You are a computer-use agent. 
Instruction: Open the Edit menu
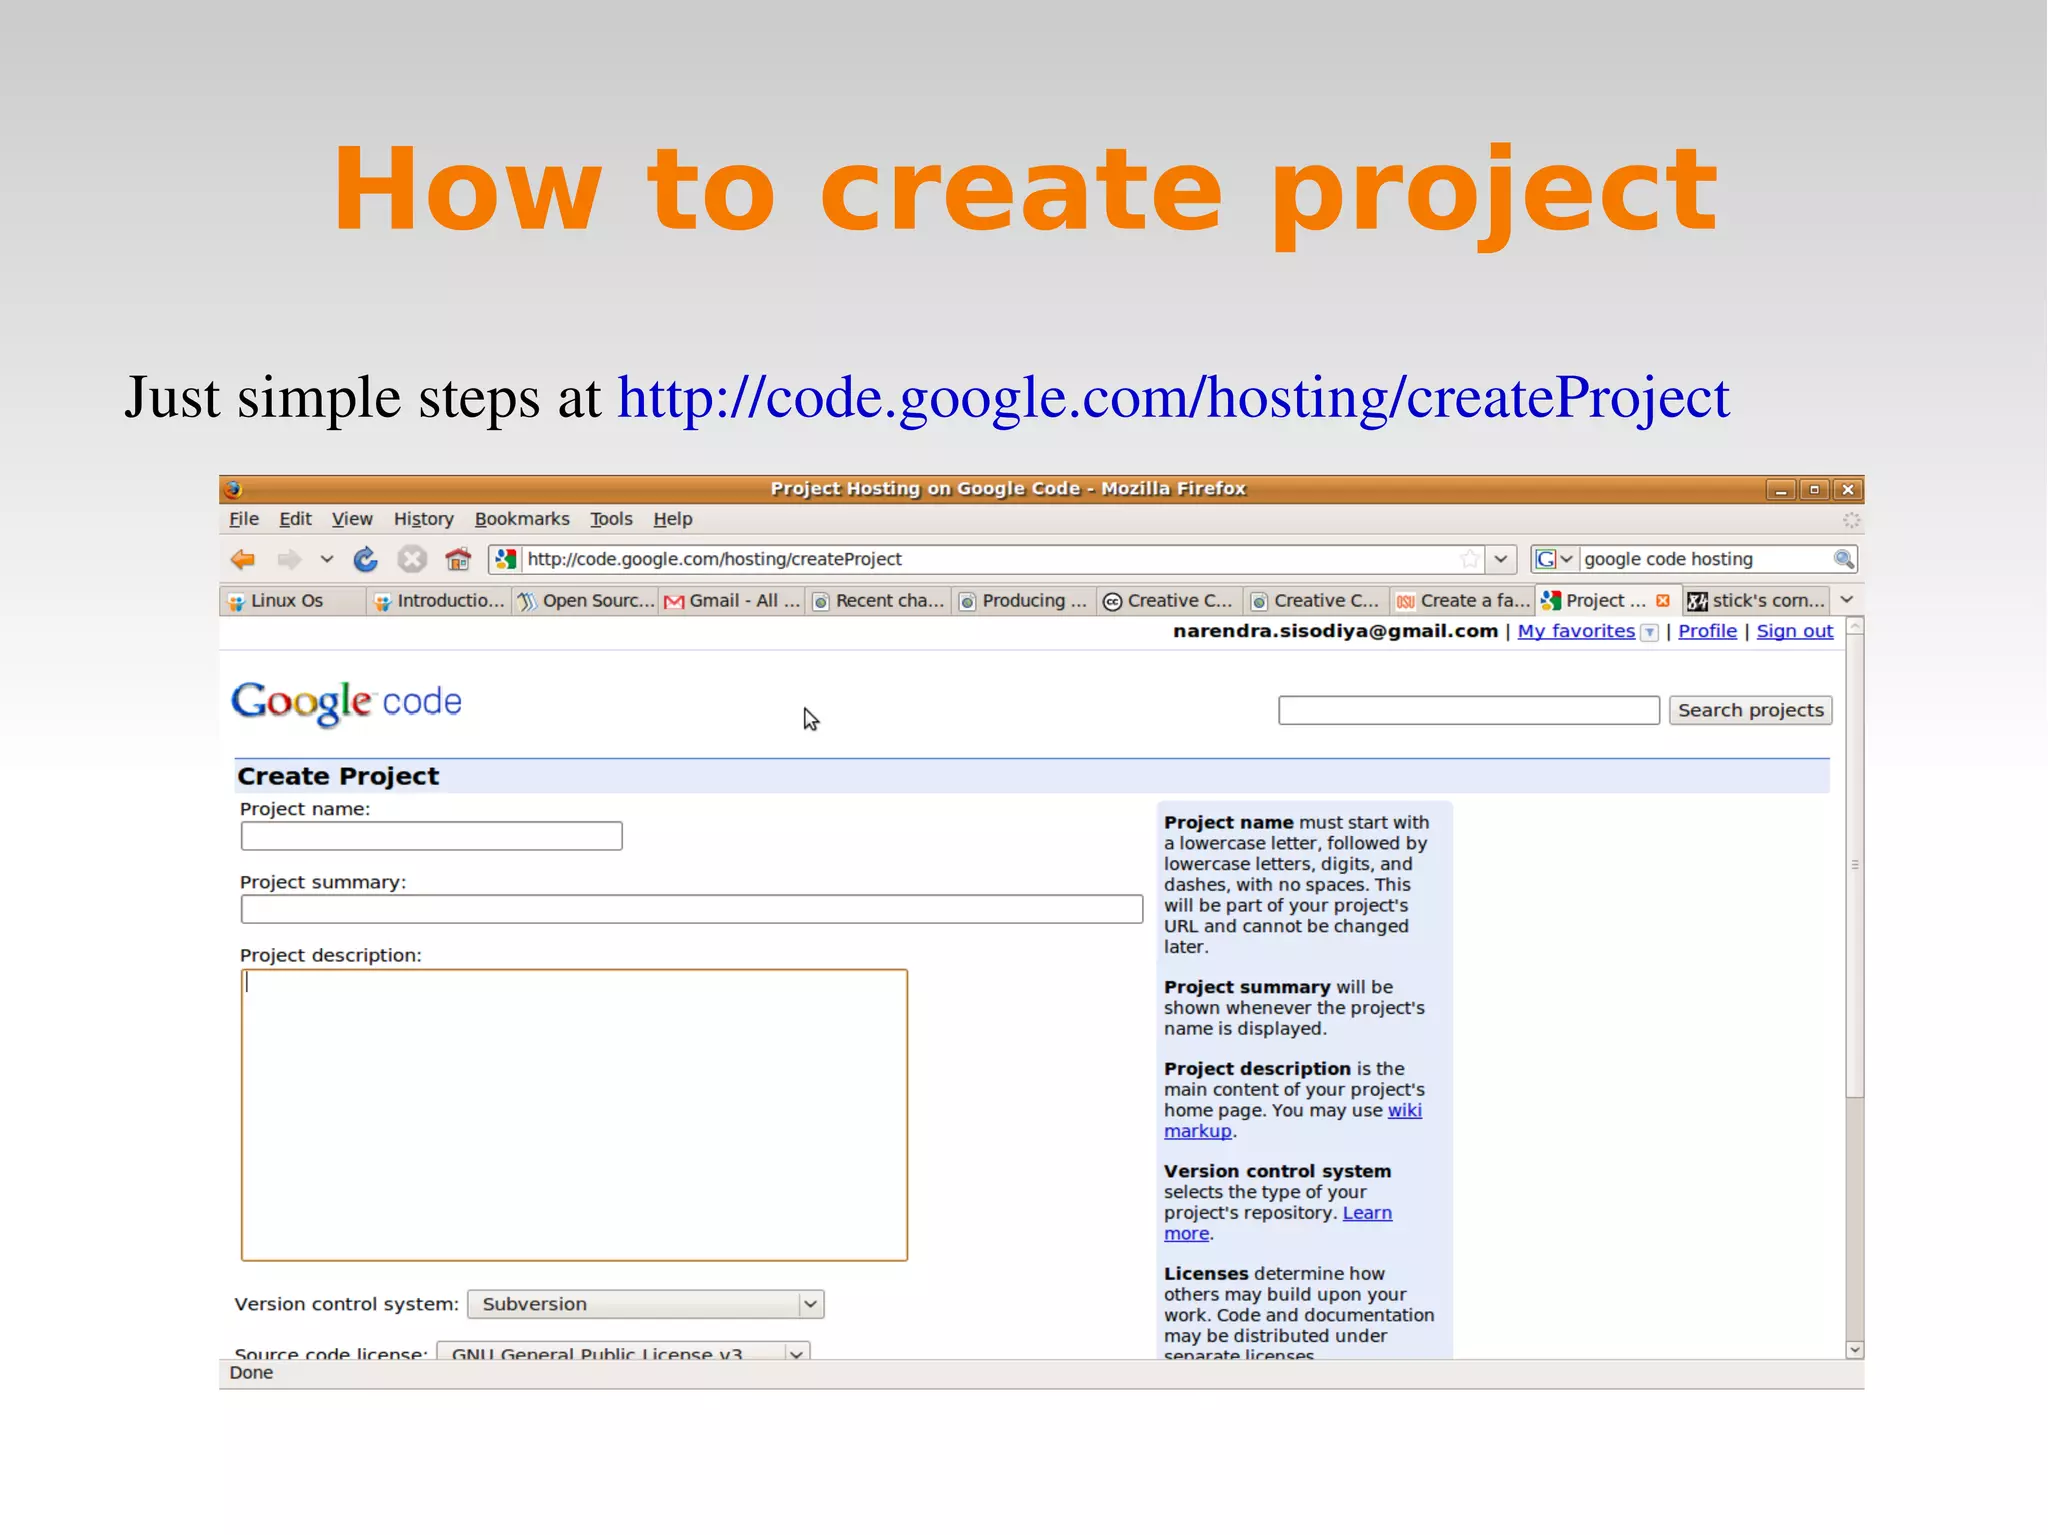coord(295,519)
